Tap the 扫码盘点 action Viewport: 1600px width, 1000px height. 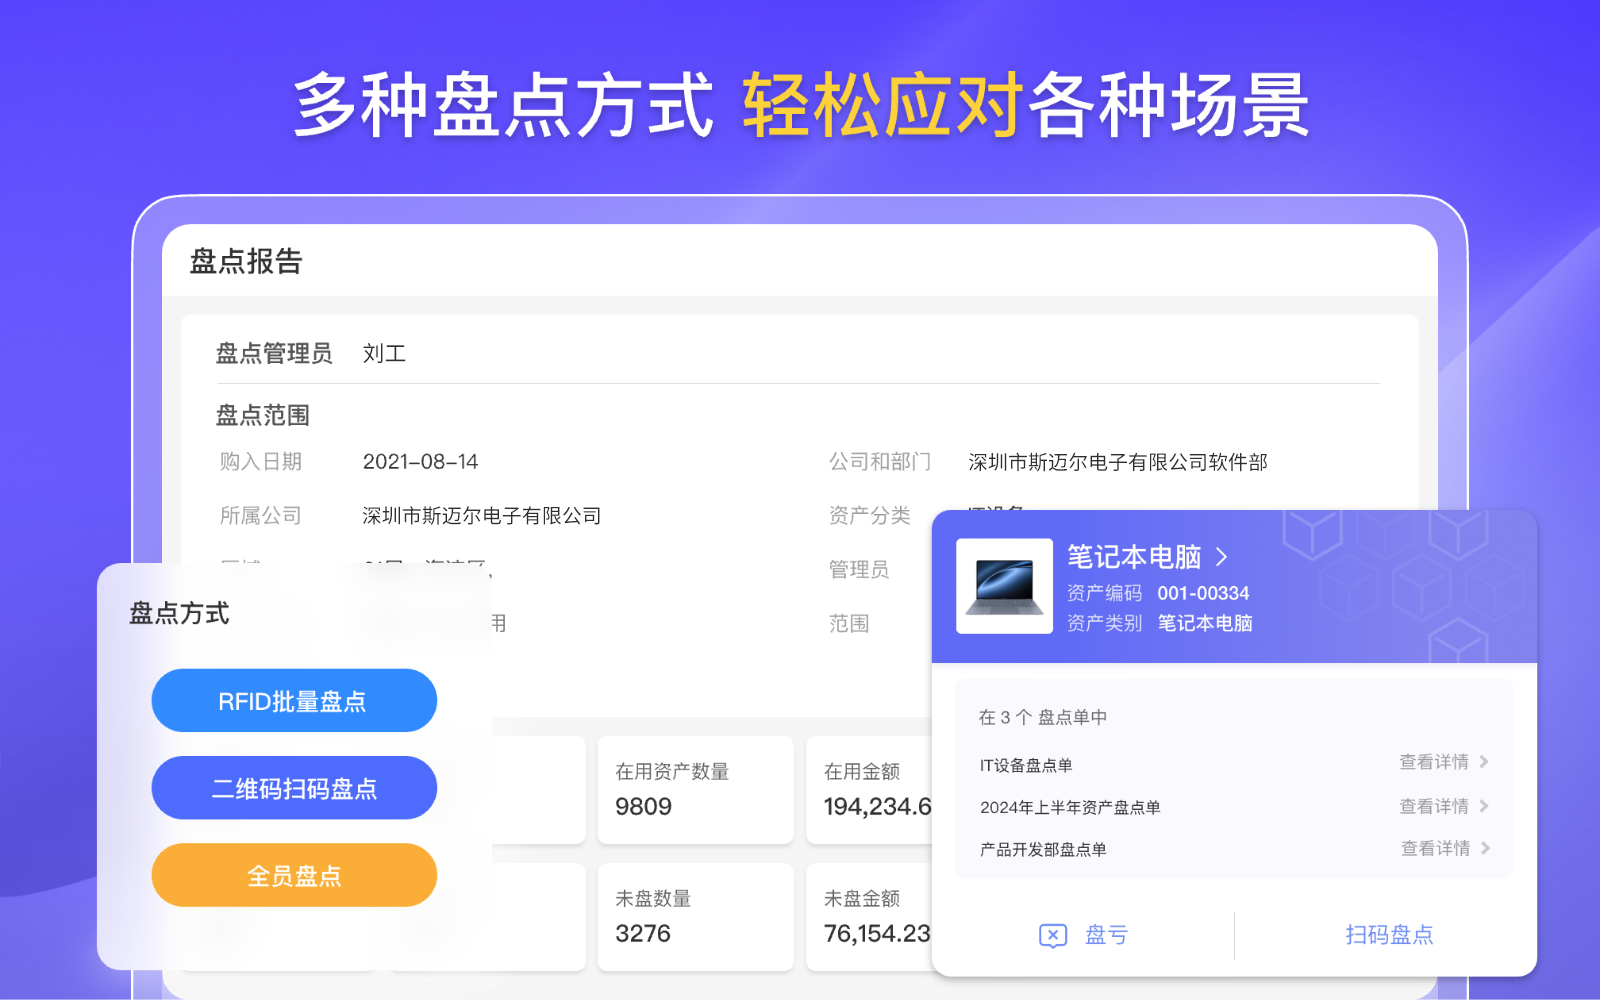1388,935
